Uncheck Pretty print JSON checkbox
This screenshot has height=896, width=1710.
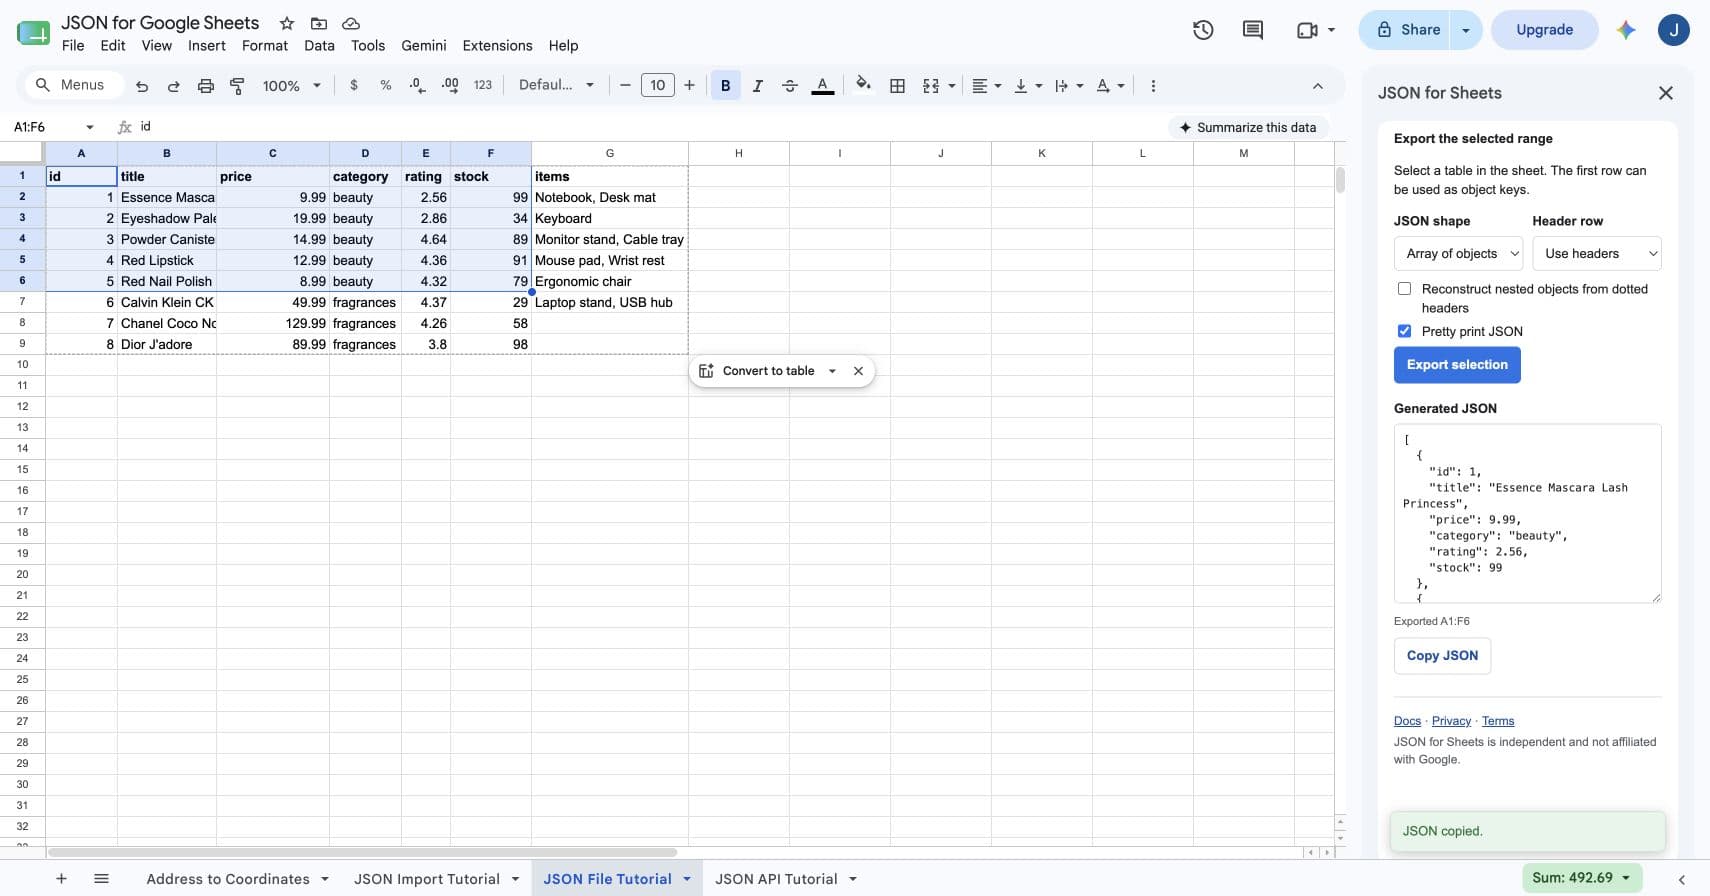coord(1404,331)
